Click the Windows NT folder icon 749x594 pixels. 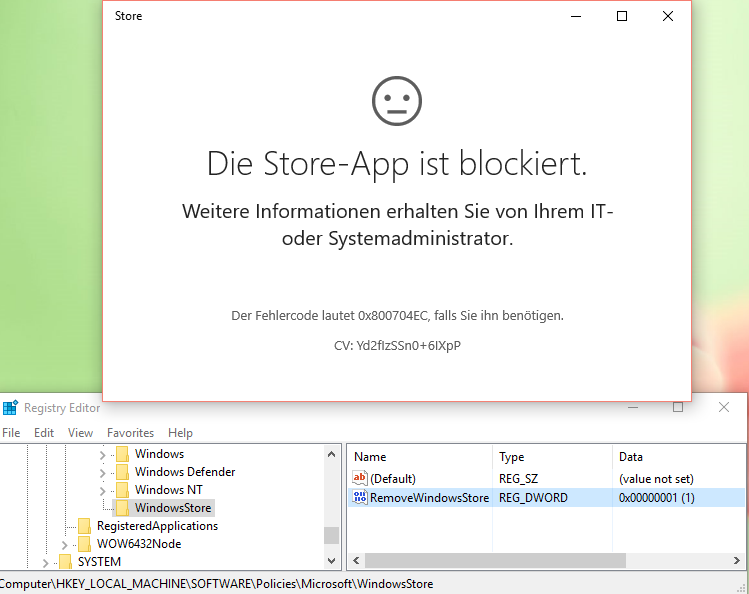click(122, 490)
